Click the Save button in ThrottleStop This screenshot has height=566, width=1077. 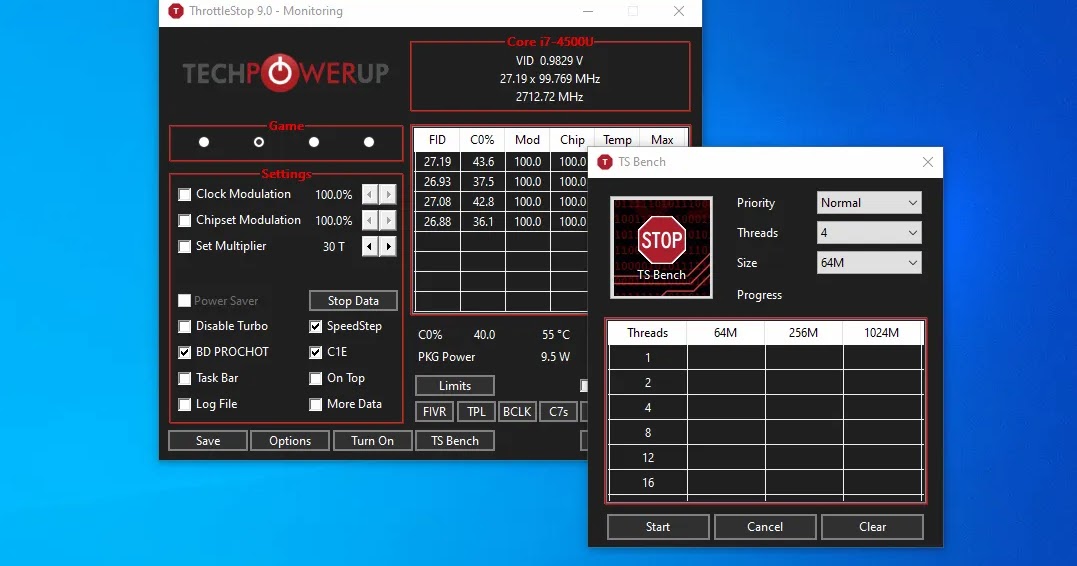point(207,441)
